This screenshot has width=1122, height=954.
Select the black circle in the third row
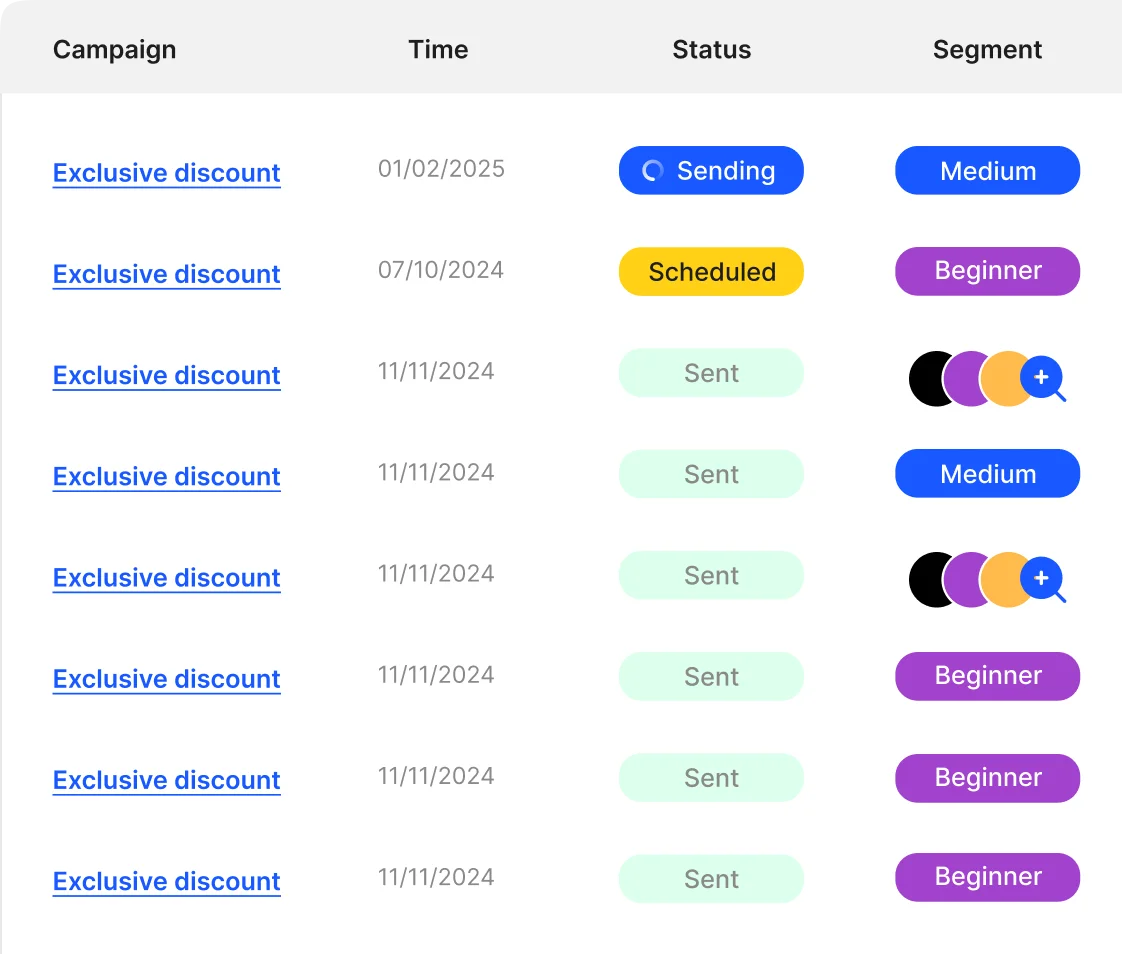coord(929,379)
